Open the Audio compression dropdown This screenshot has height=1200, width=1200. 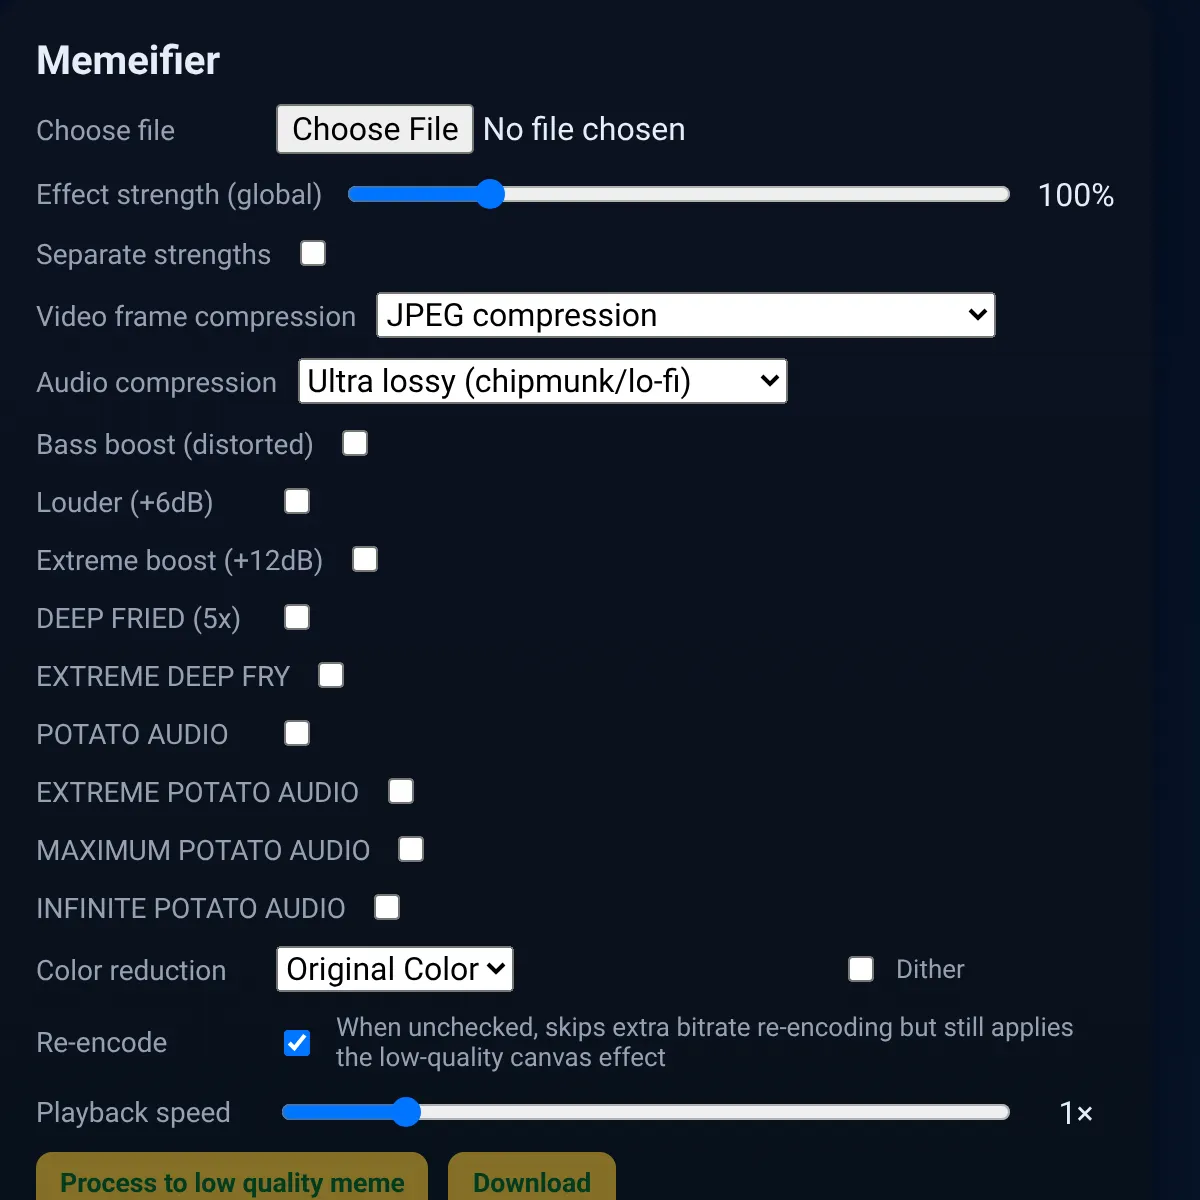point(542,381)
